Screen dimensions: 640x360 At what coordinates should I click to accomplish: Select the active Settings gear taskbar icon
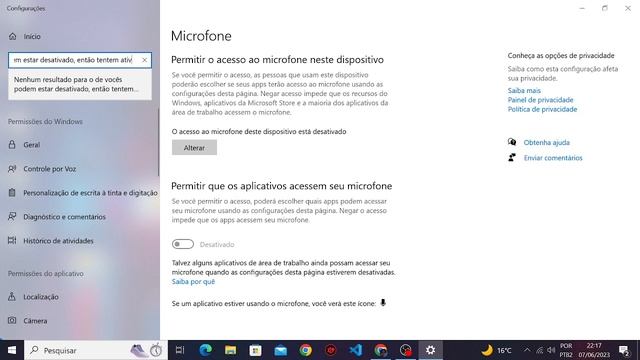(431, 350)
